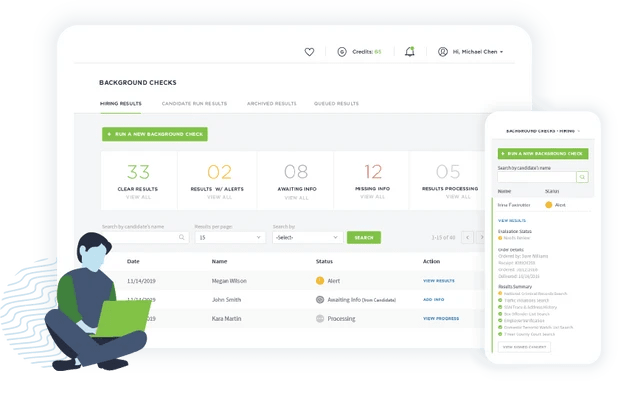Open View Results link for Megan Wilson

439,281
